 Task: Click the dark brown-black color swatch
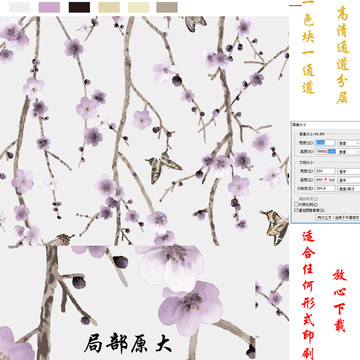click(x=79, y=7)
